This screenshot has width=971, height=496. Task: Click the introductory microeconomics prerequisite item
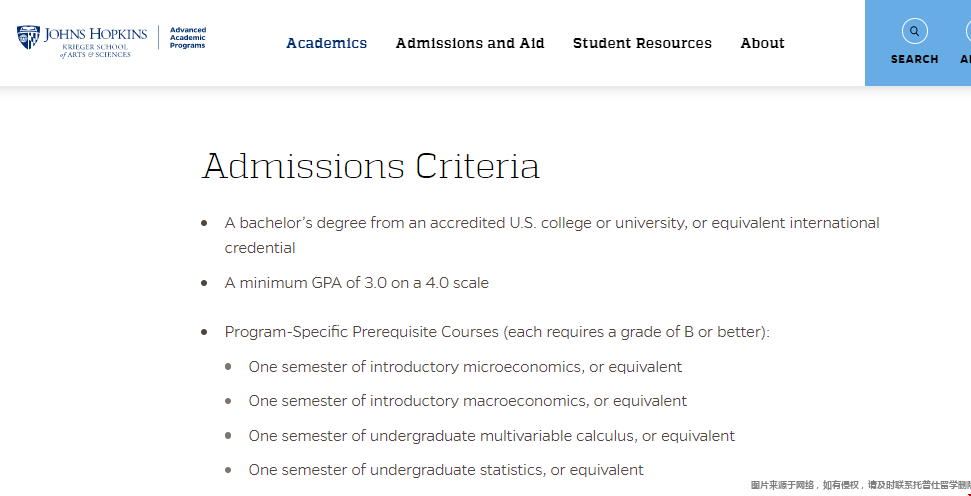[x=465, y=367]
